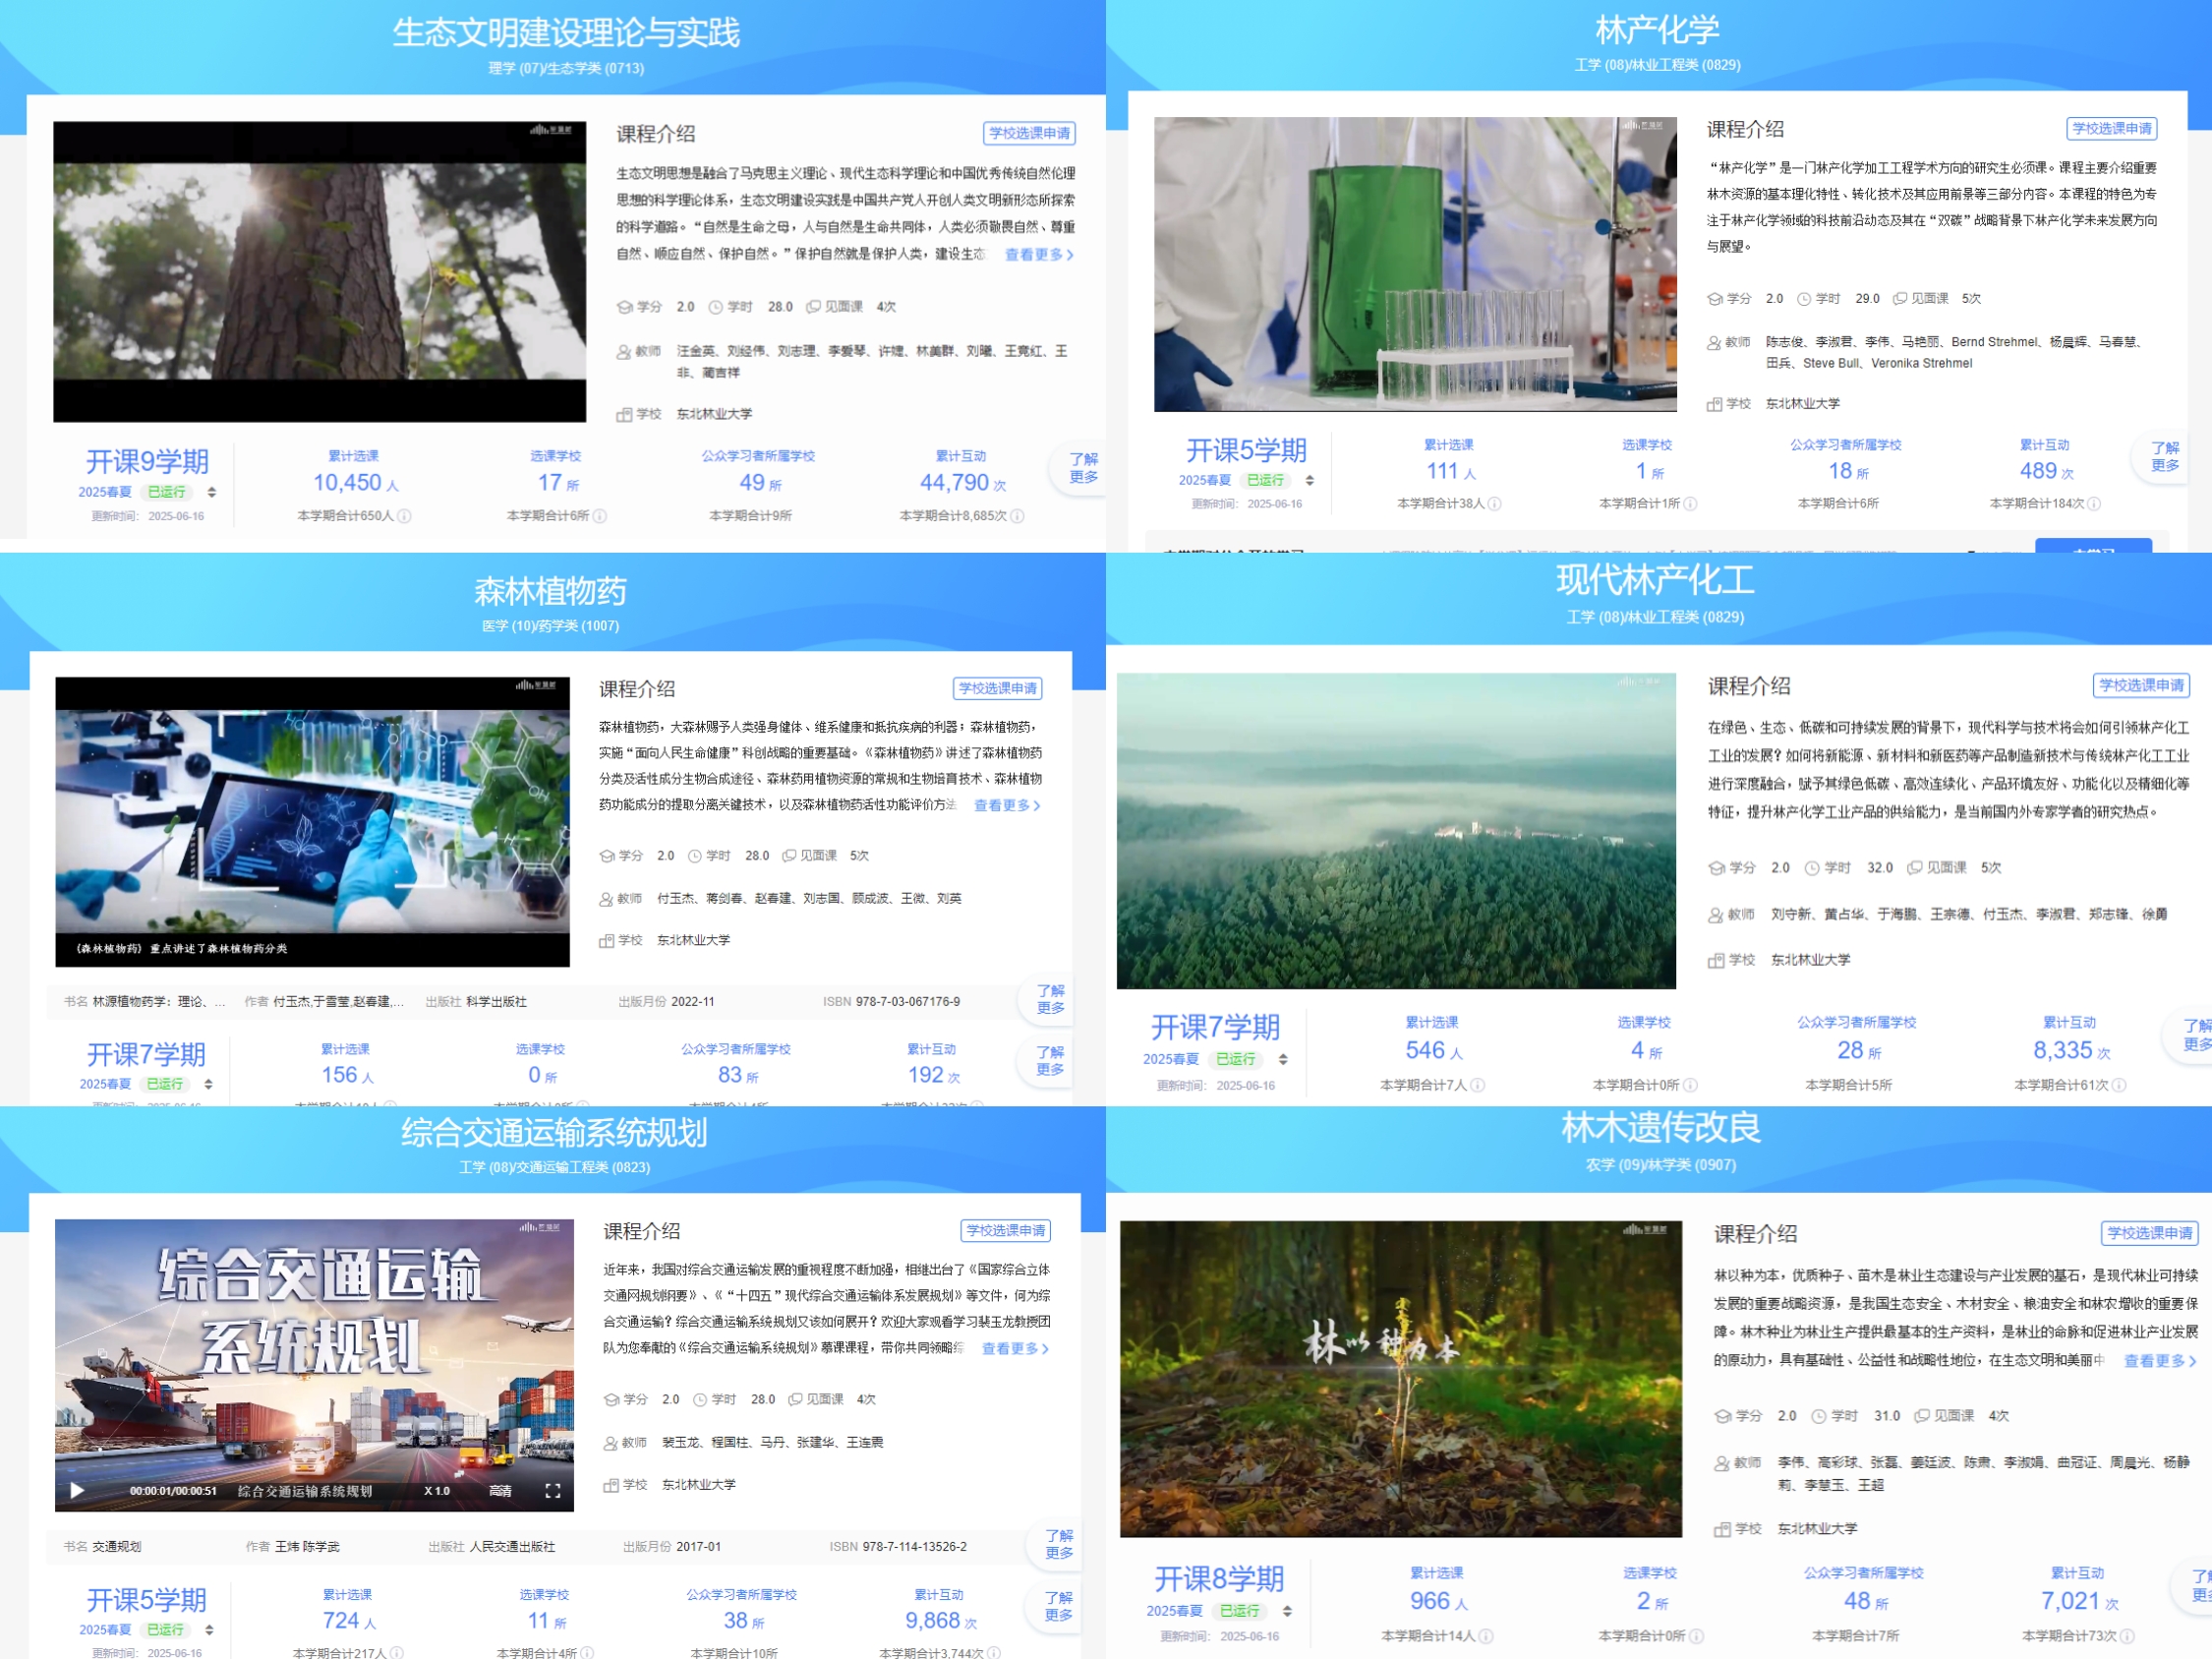Click the forest video thumbnail of 现代林产化工
The height and width of the screenshot is (1659, 2212).
pyautogui.click(x=1396, y=830)
